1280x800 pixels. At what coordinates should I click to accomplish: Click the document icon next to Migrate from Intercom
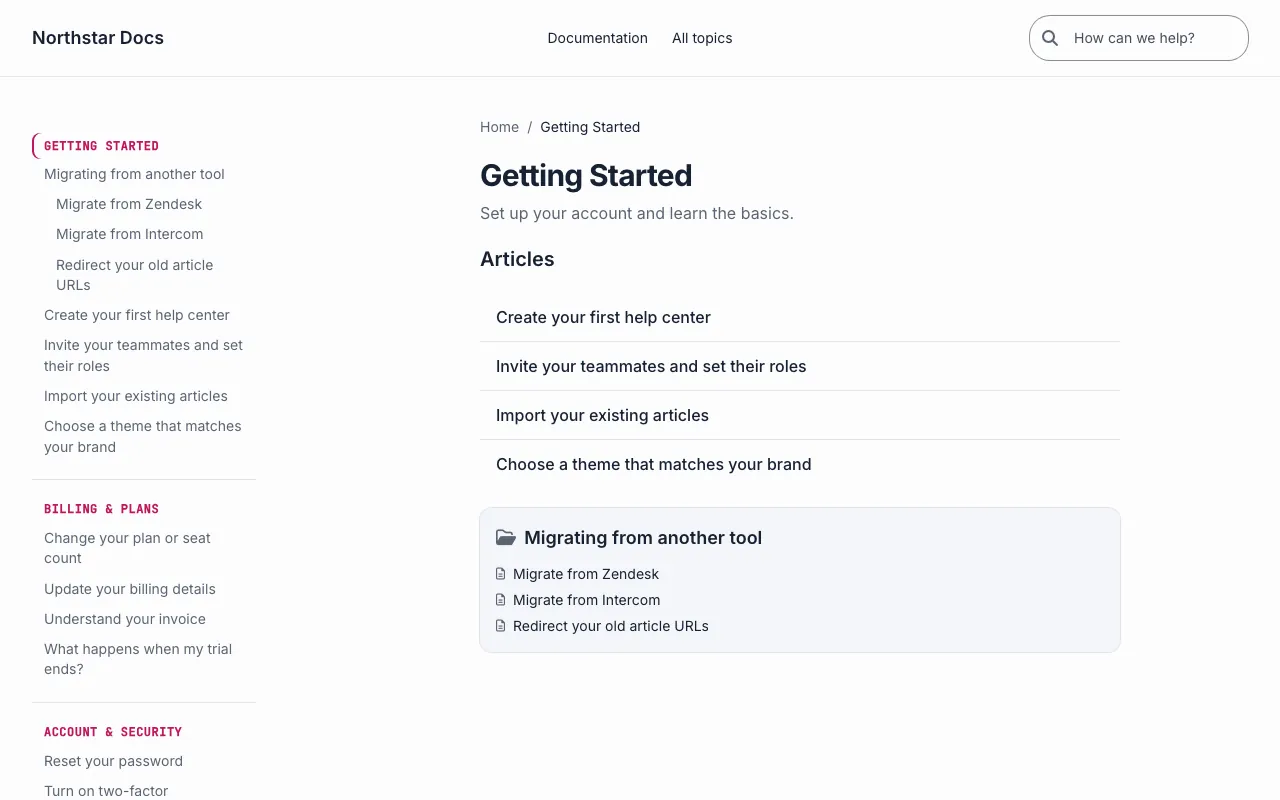pyautogui.click(x=501, y=600)
